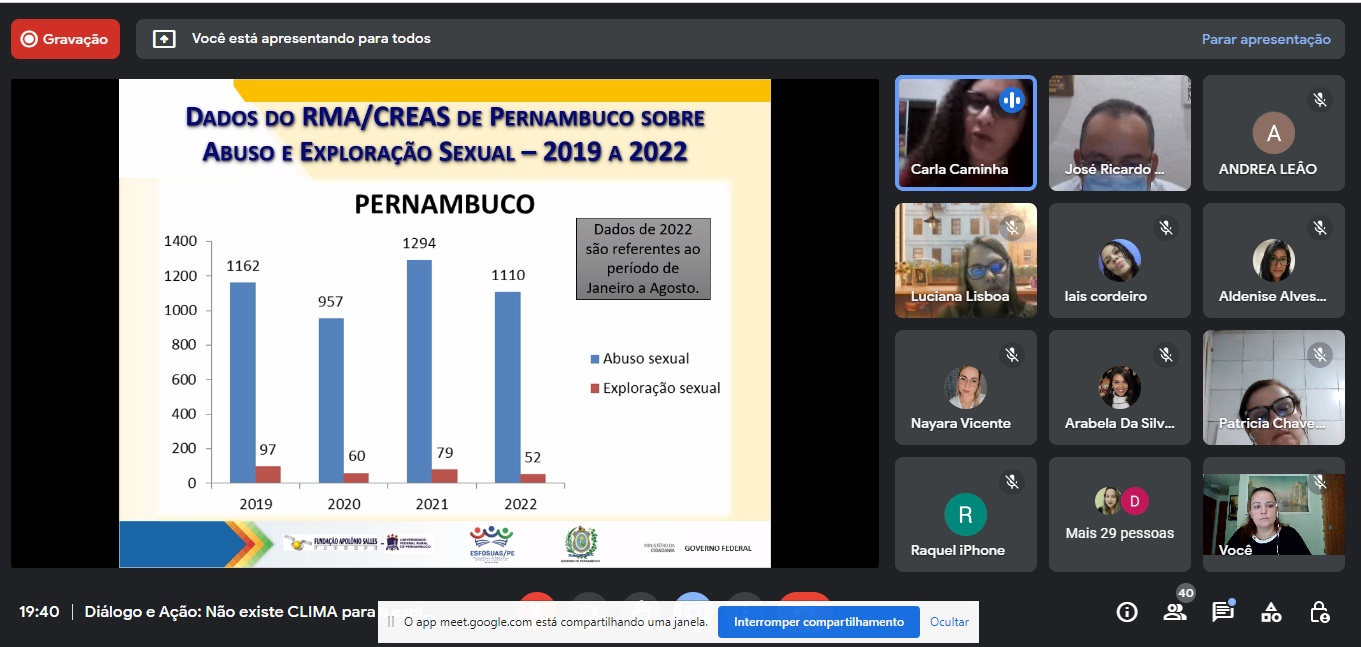Click Carla Caminha's speaking audio indicator
Screen dimensions: 1361x647
[x=1012, y=100]
